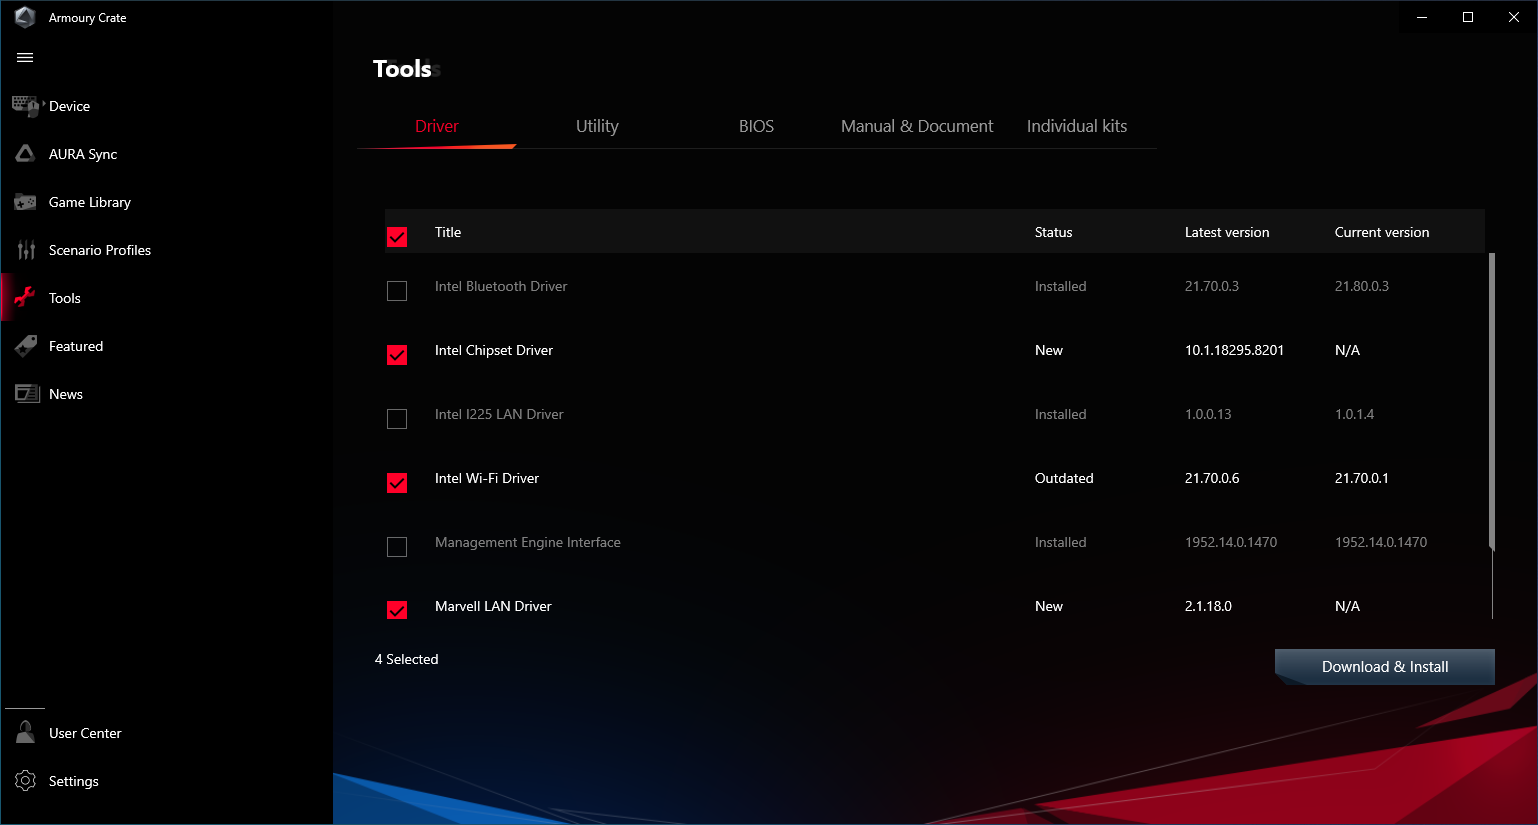Switch to the Driver tab
Viewport: 1538px width, 825px height.
[x=437, y=126]
